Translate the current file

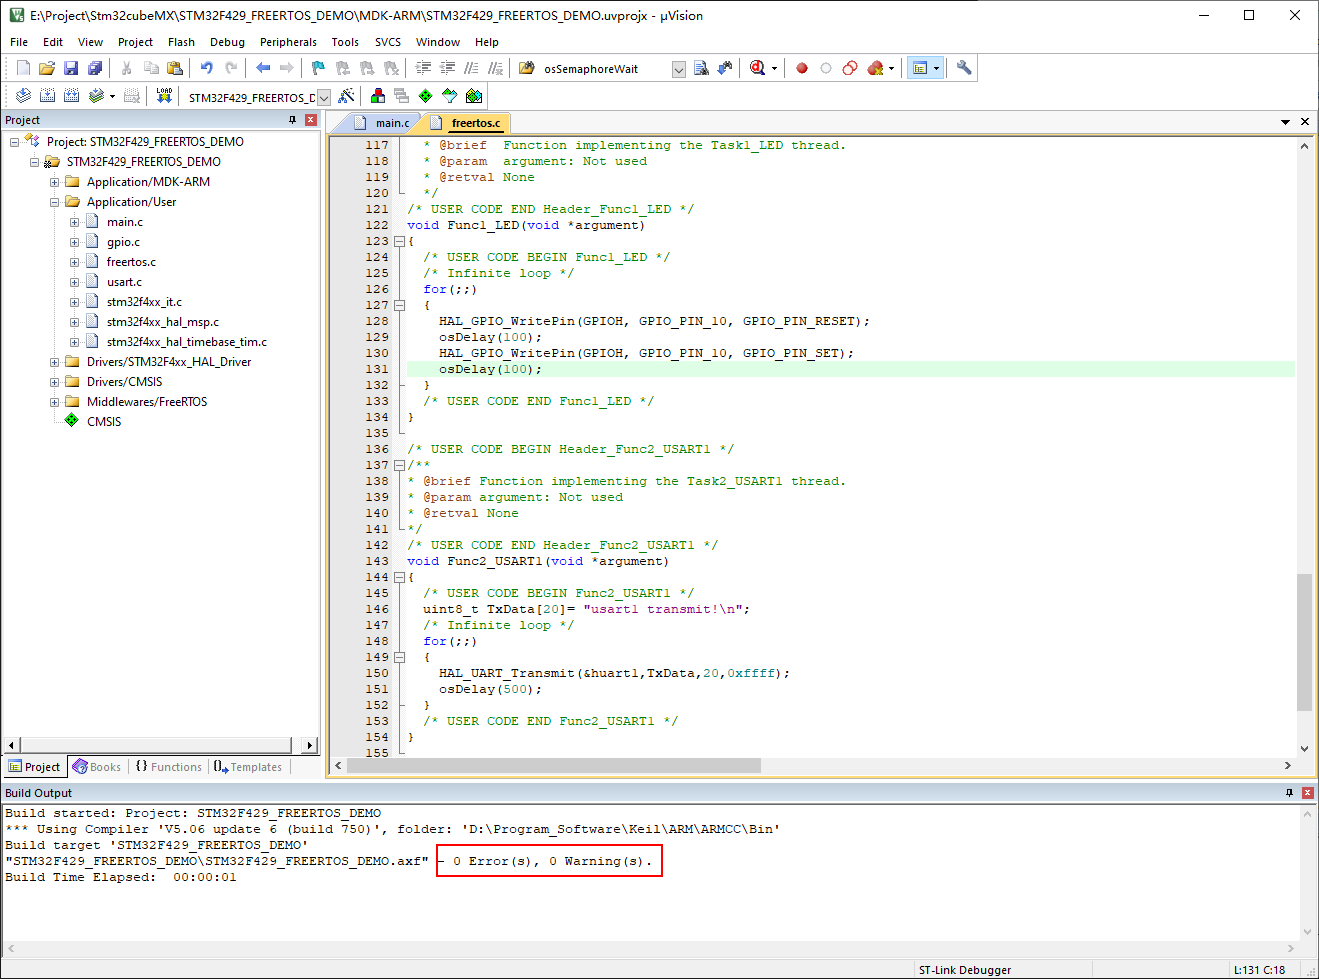(23, 96)
